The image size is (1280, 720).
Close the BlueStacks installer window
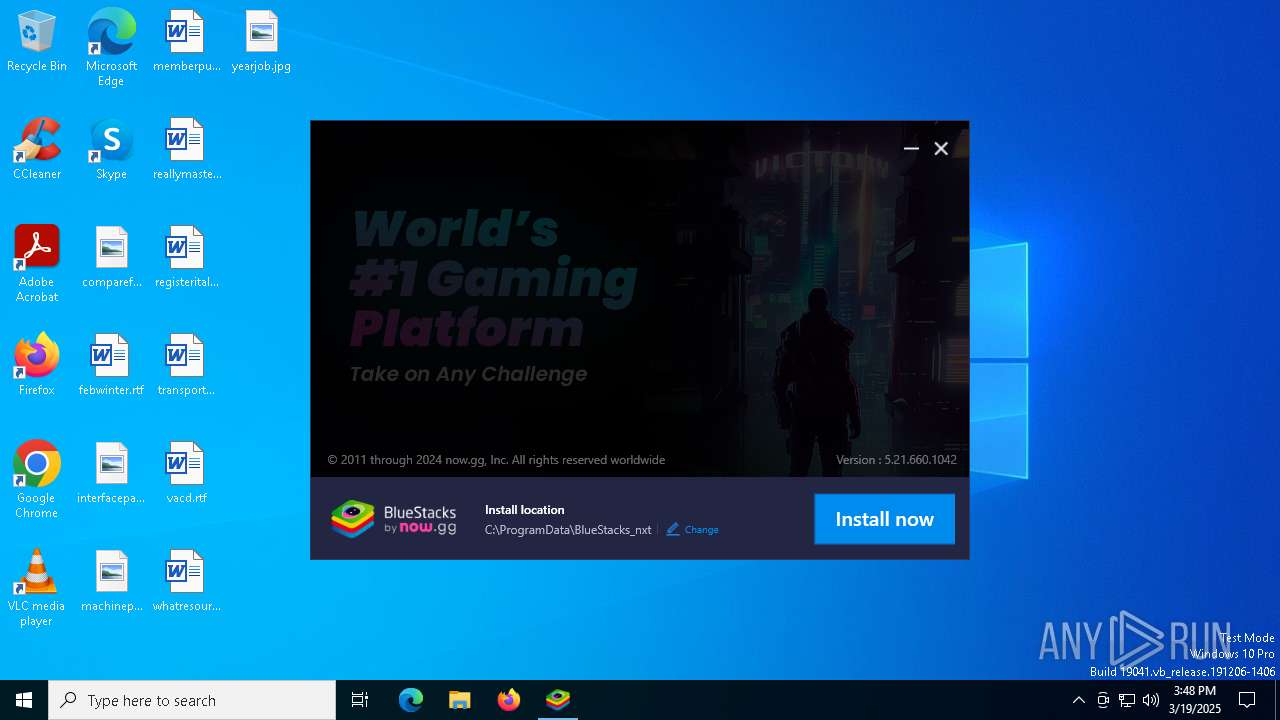pyautogui.click(x=941, y=148)
